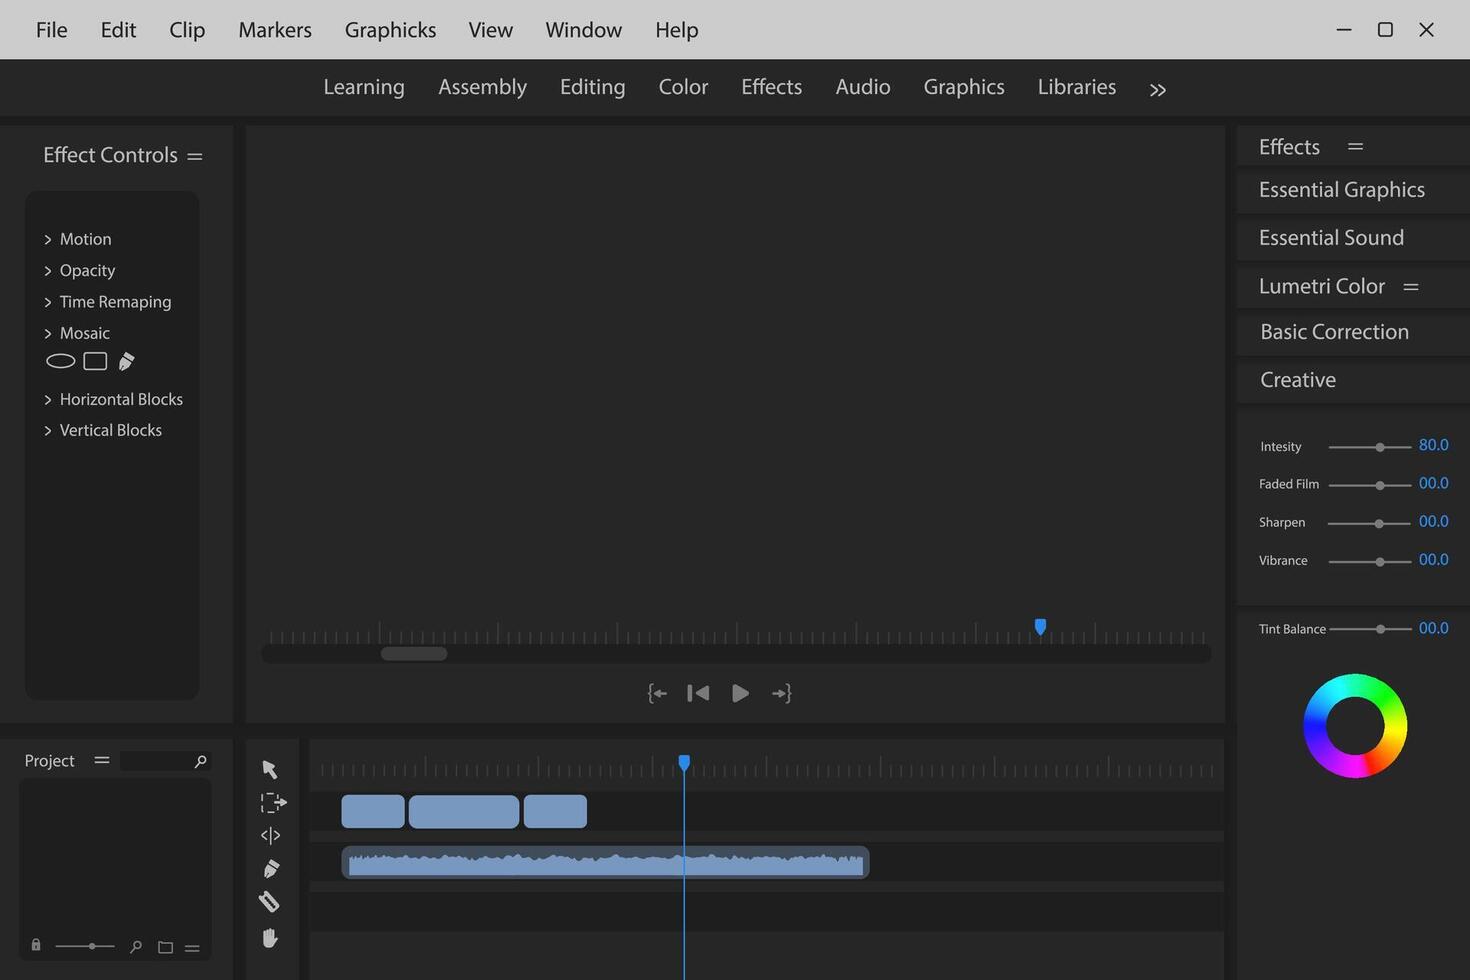This screenshot has height=980, width=1470.
Task: Adjust the Project thumbnail zoom slider
Action: [x=85, y=946]
